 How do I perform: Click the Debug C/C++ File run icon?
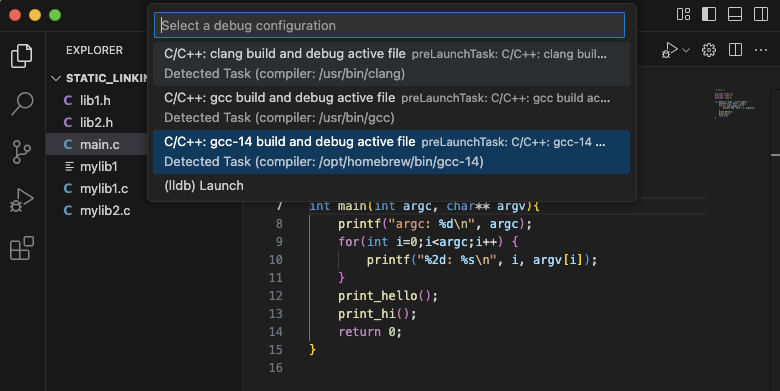pyautogui.click(x=670, y=50)
